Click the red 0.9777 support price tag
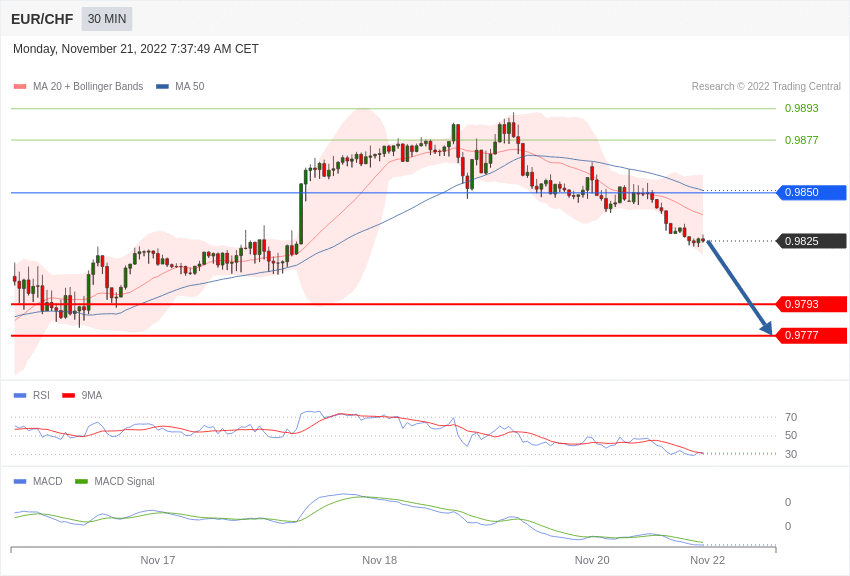 812,335
